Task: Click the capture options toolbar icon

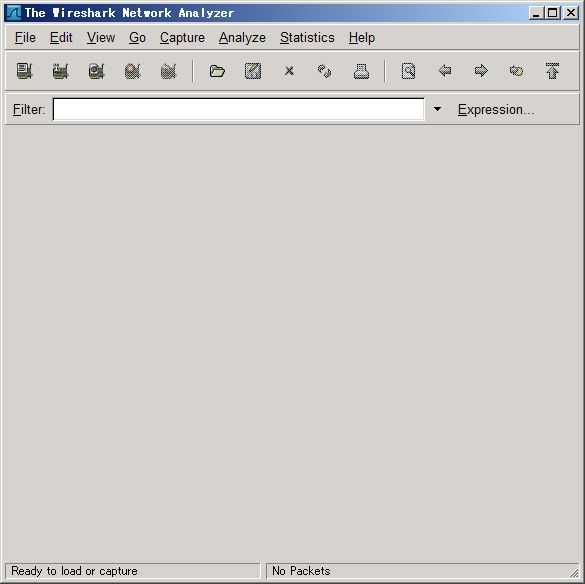Action: pyautogui.click(x=60, y=71)
